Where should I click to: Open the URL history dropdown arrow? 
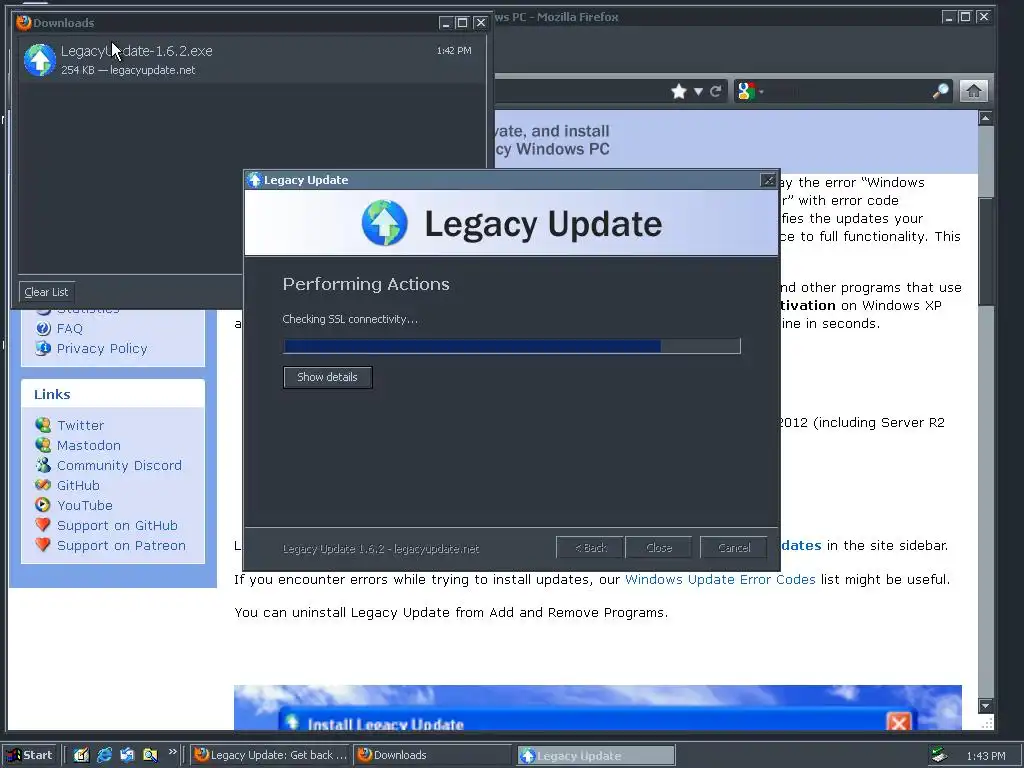click(698, 91)
